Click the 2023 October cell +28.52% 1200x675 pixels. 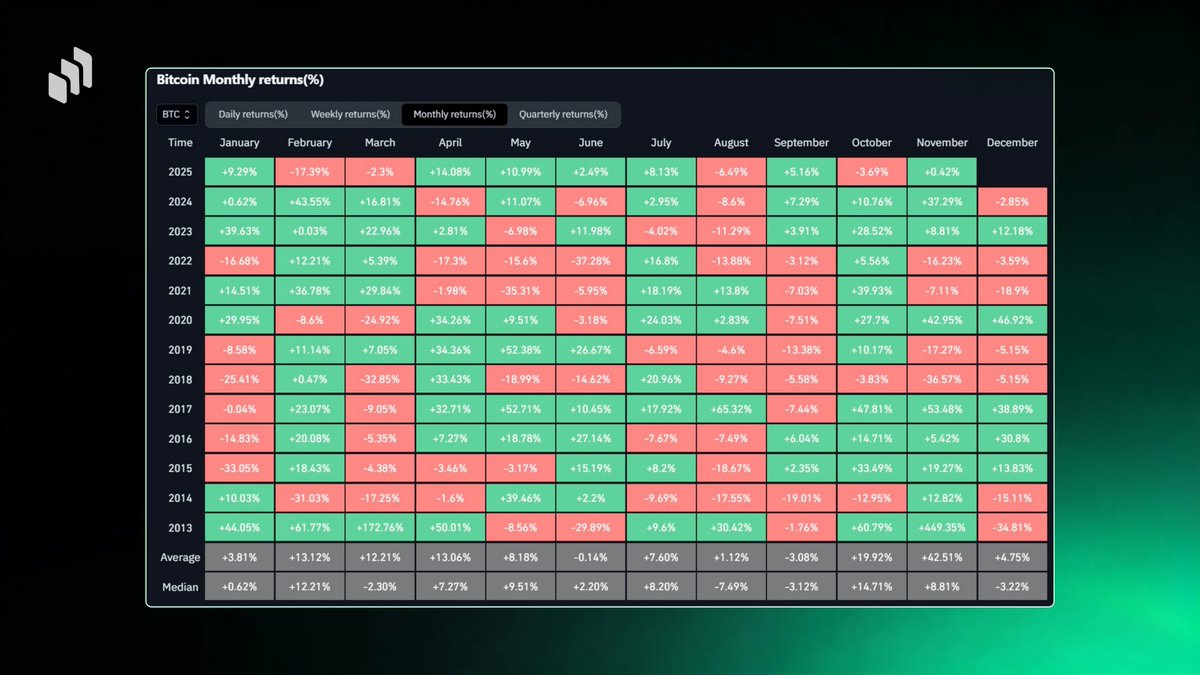click(x=871, y=230)
